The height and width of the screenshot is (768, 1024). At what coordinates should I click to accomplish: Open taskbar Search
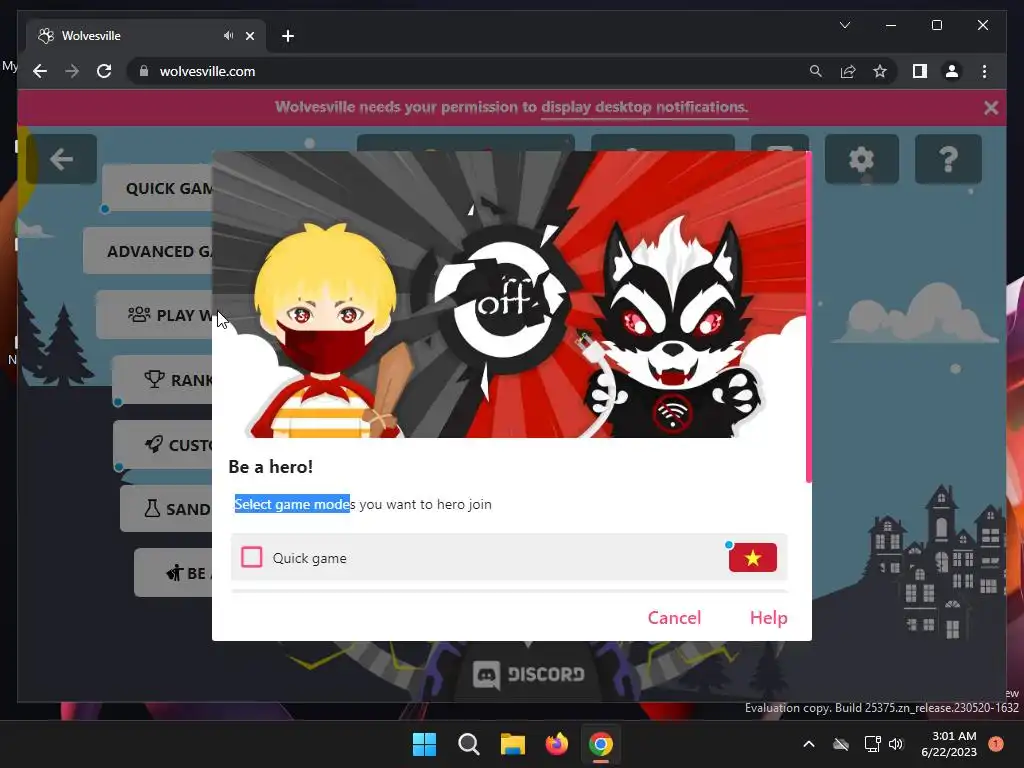point(469,744)
